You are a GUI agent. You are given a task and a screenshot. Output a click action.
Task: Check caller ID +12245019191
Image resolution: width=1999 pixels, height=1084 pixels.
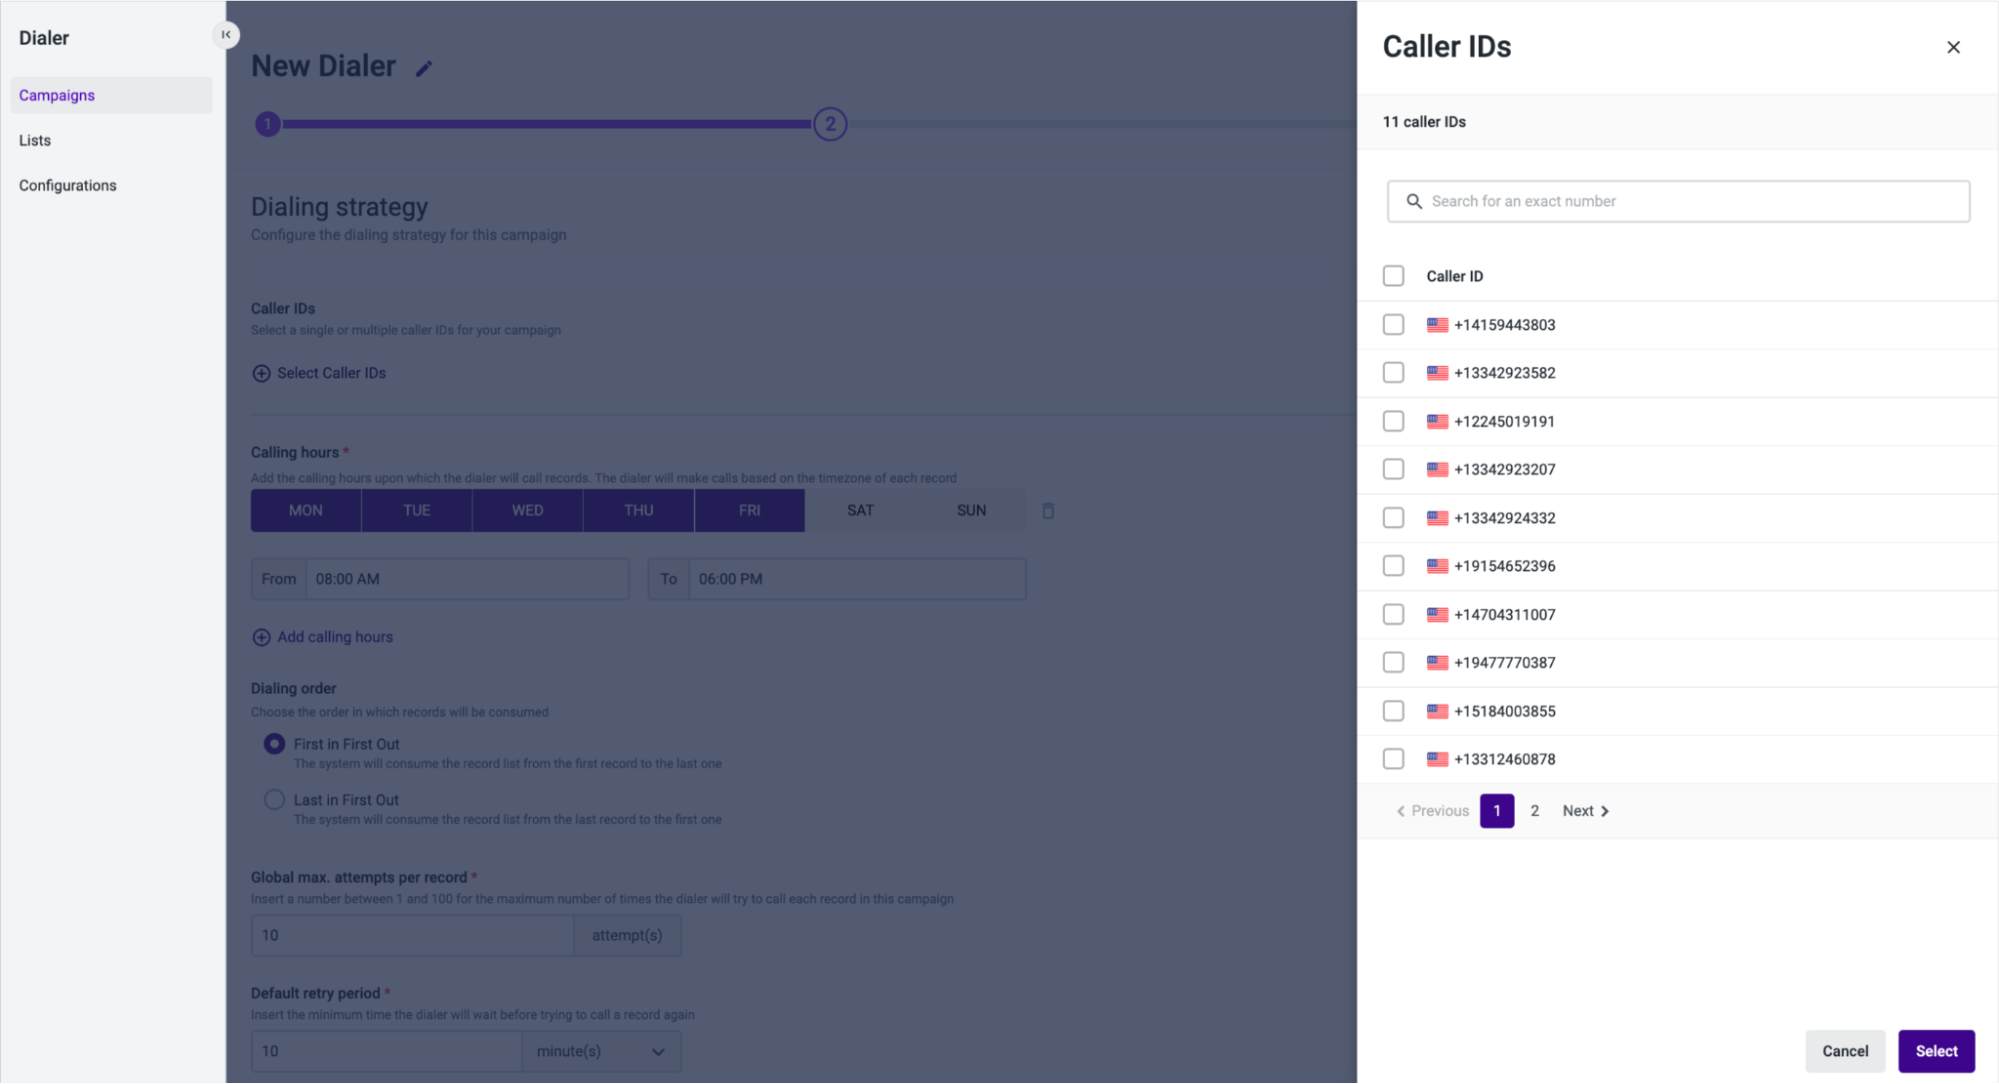pyautogui.click(x=1393, y=421)
